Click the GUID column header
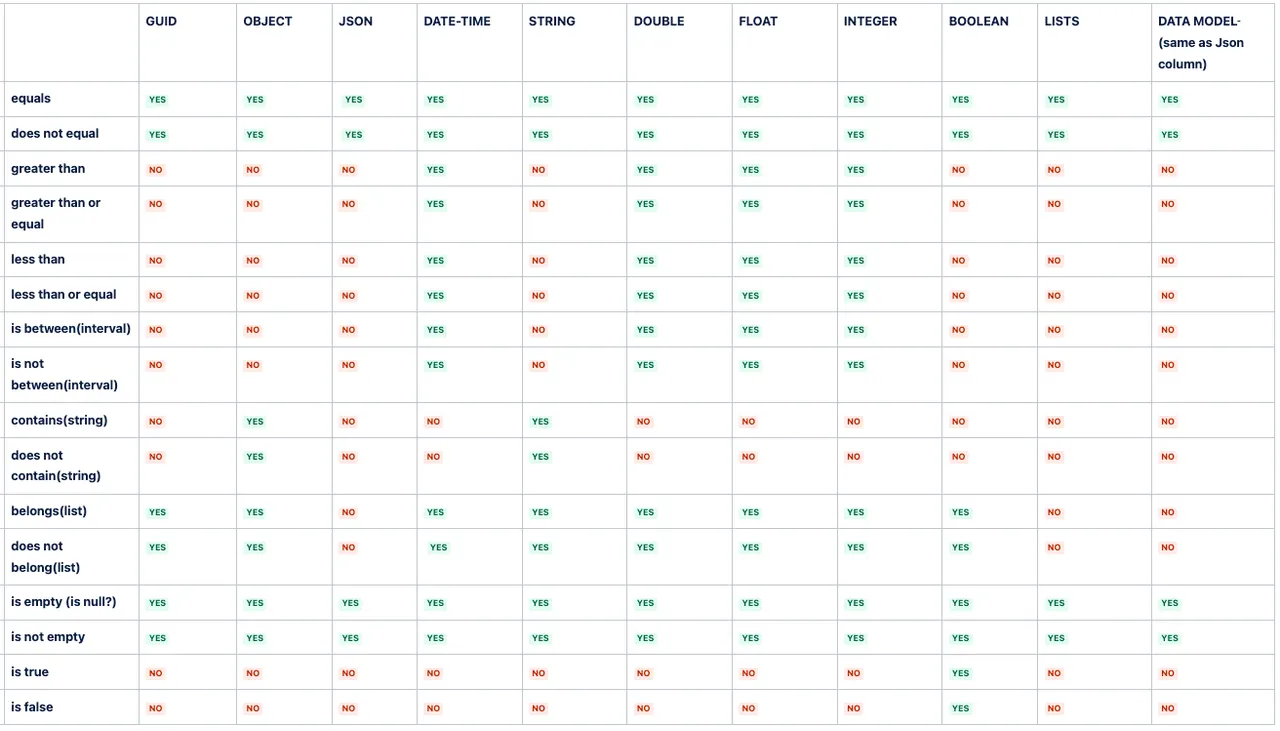 point(161,21)
